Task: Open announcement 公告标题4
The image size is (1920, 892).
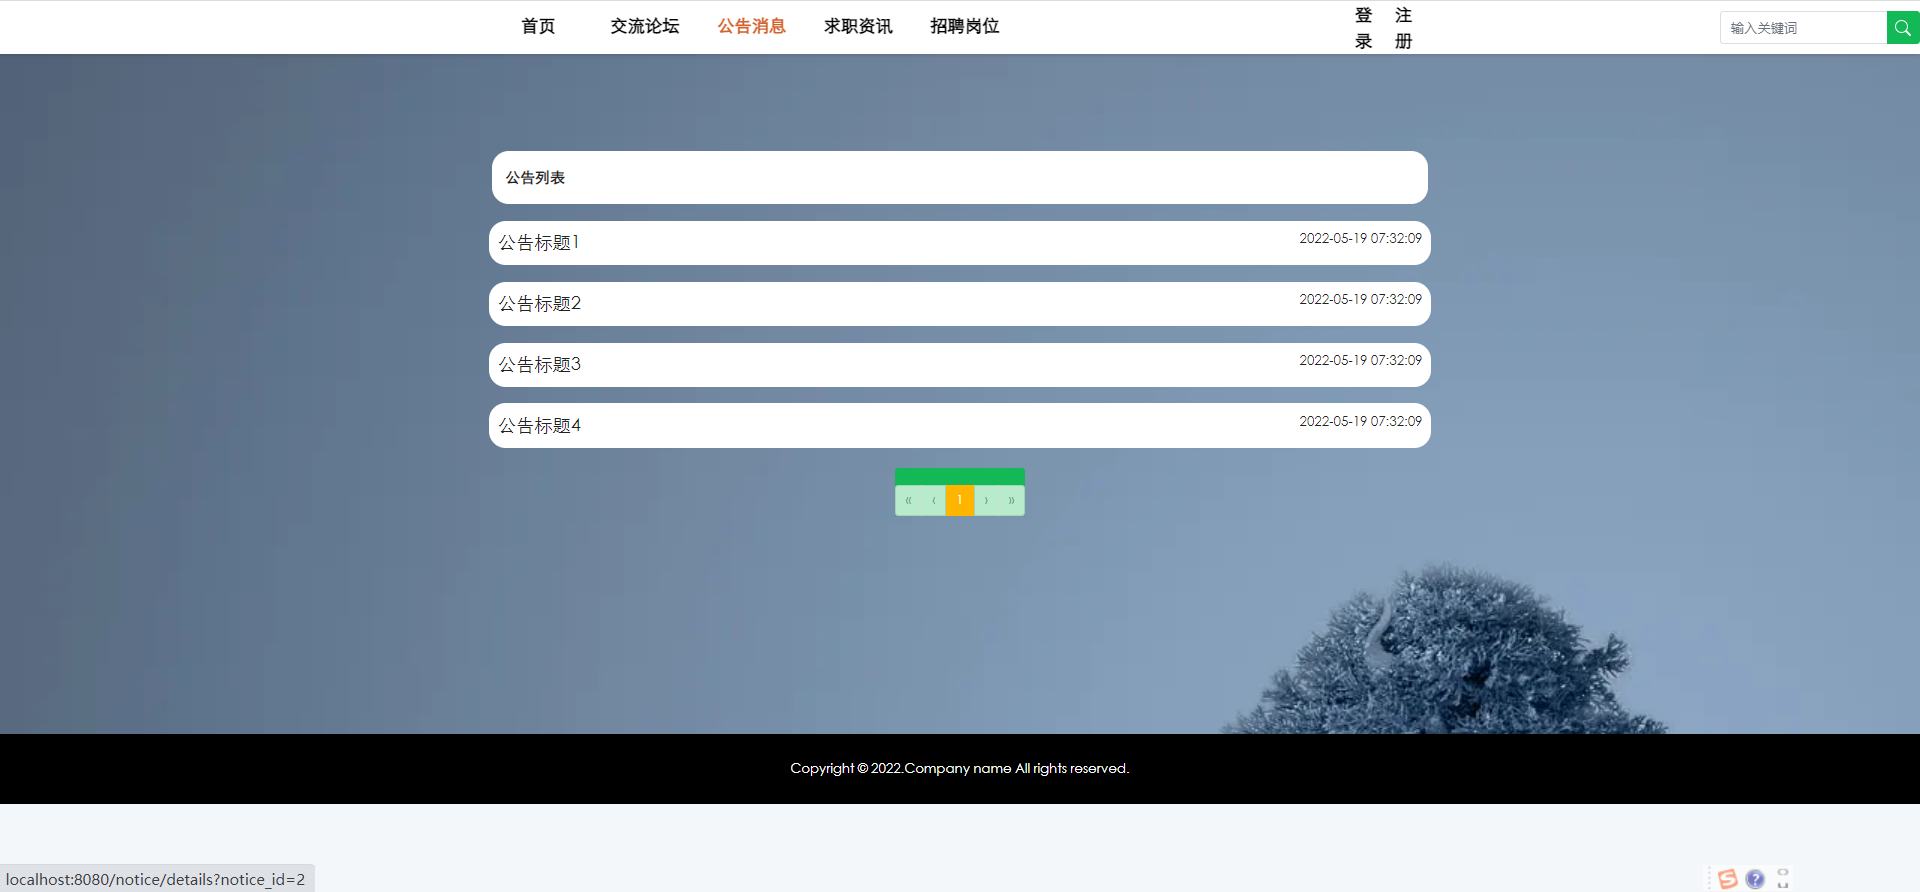Action: [x=540, y=426]
